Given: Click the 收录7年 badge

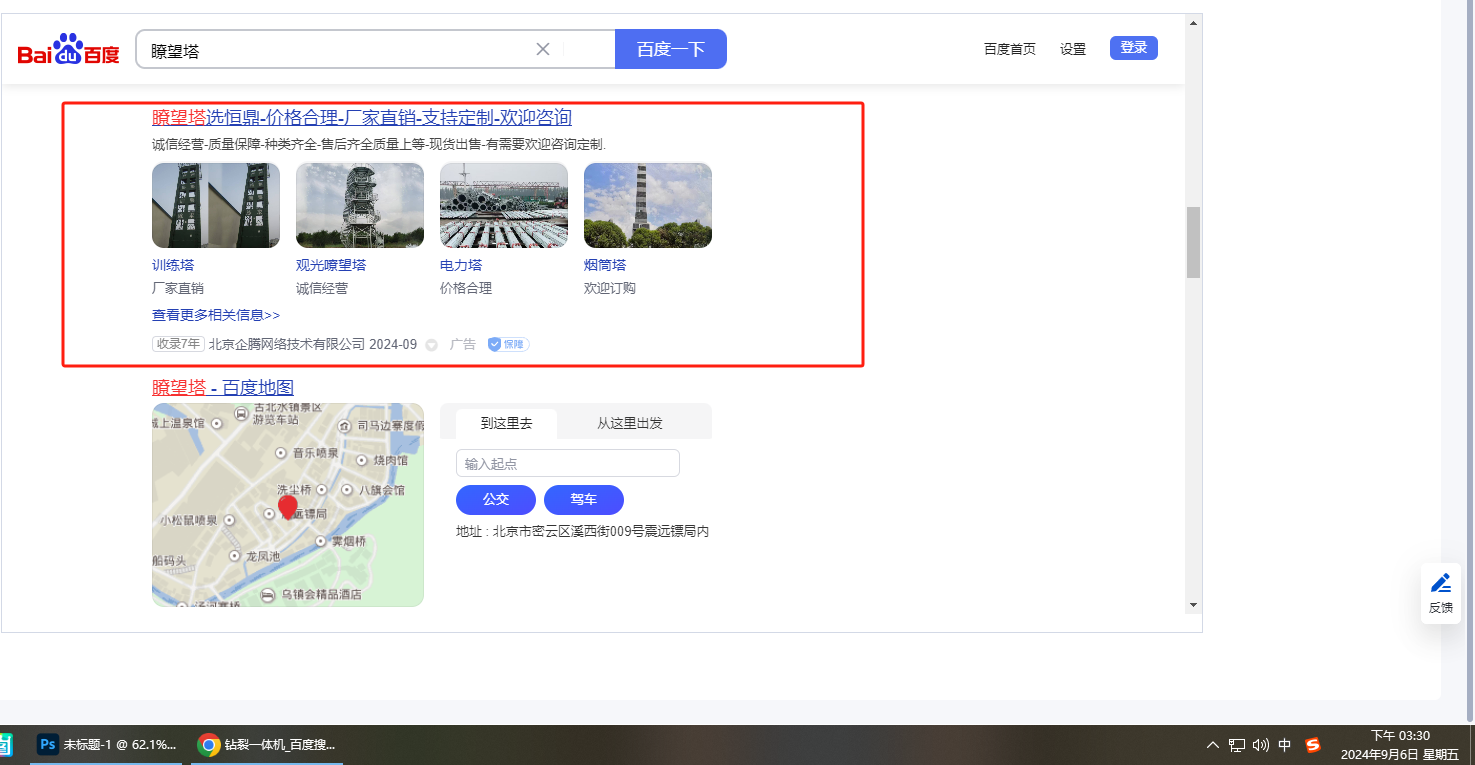Looking at the screenshot, I should (179, 344).
